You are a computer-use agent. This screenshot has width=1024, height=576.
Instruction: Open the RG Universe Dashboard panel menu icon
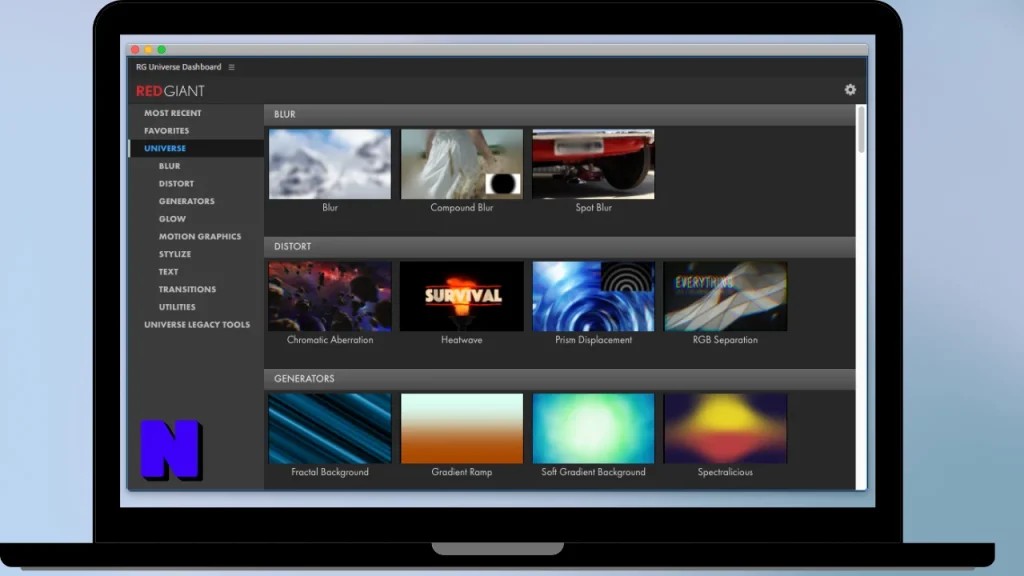point(231,67)
